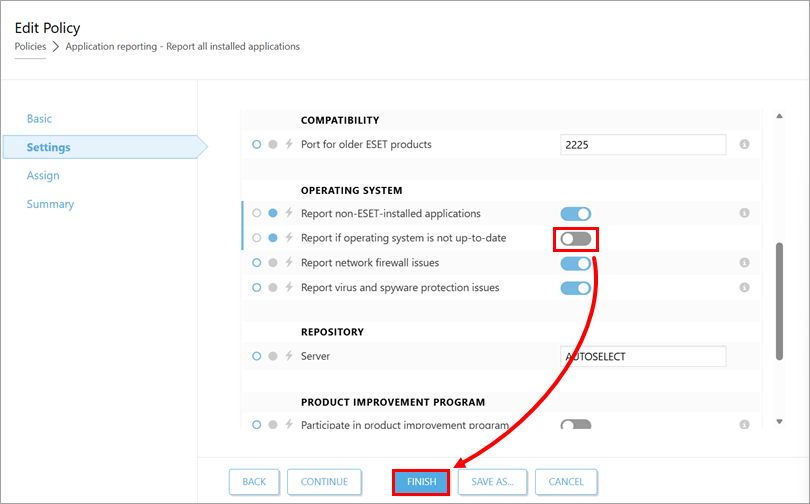
Task: Open the Basic section
Action: pos(39,119)
